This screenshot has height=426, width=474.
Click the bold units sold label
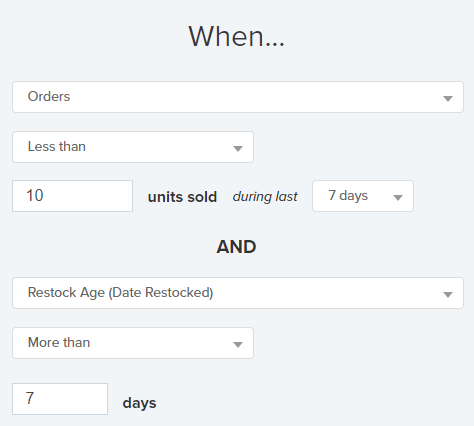(182, 197)
